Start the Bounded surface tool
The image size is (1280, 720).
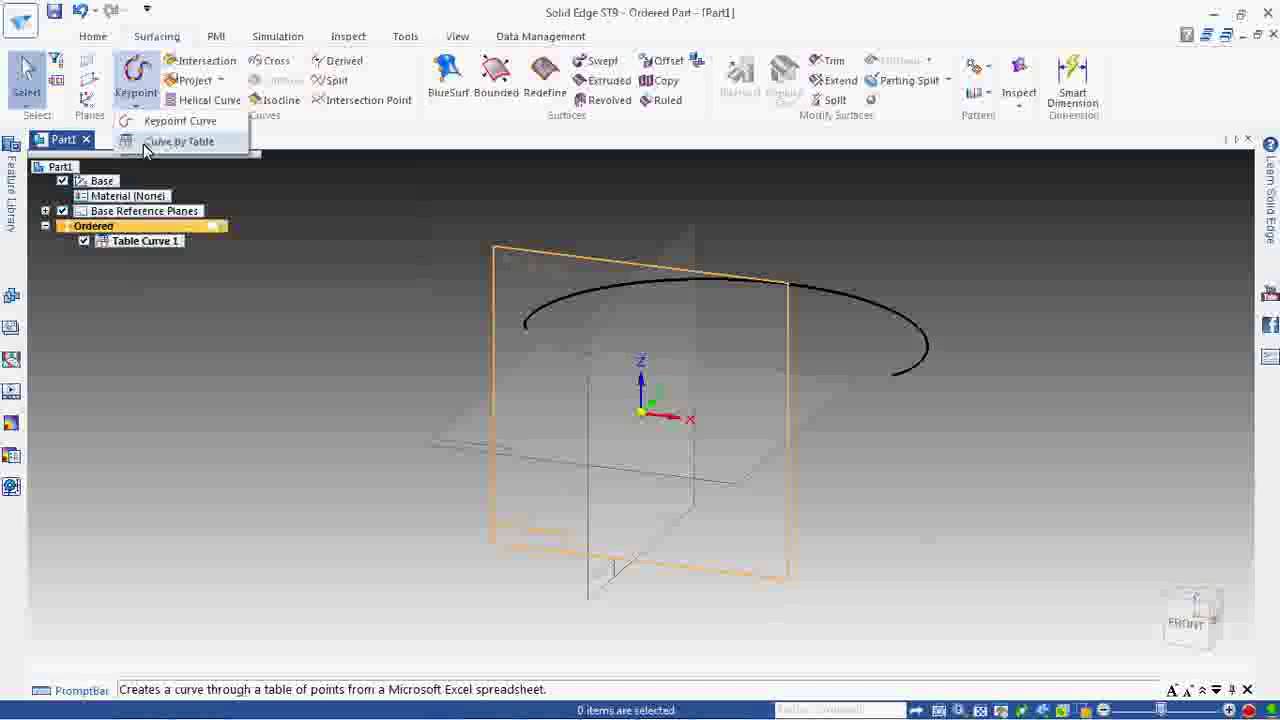coord(496,77)
